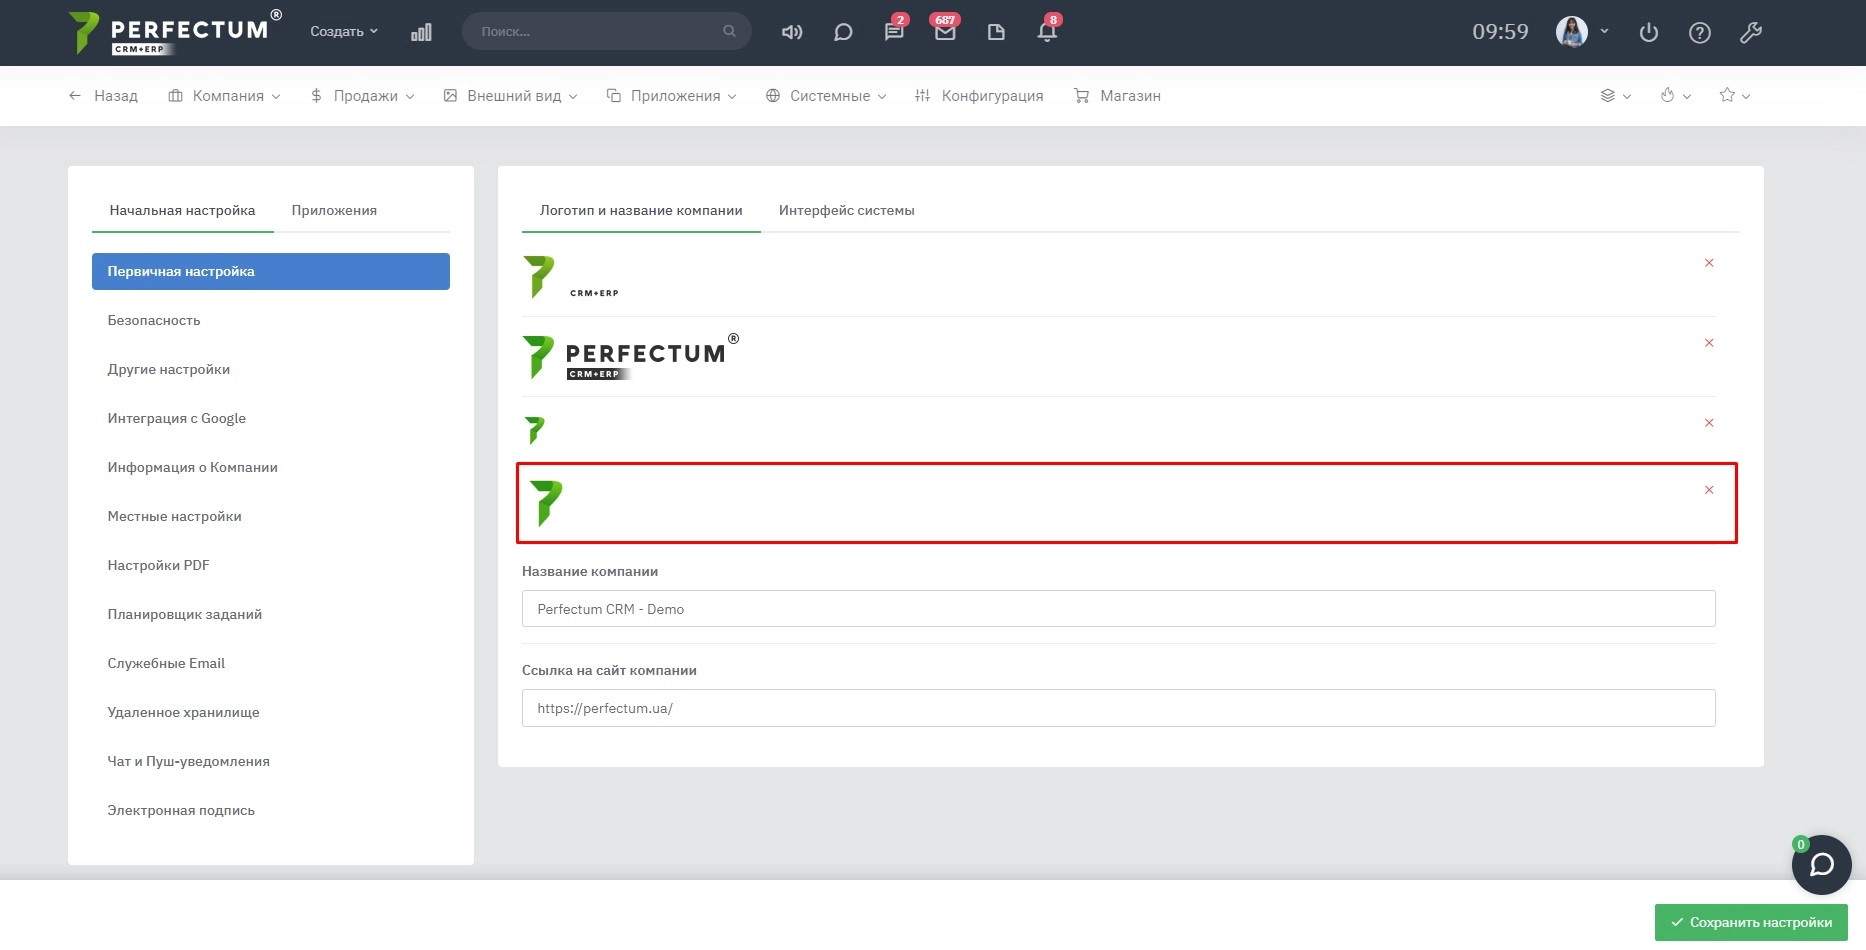Remove the full PERFECTUM logo via red X
Screen dimensions: 1866x950
pos(1709,343)
